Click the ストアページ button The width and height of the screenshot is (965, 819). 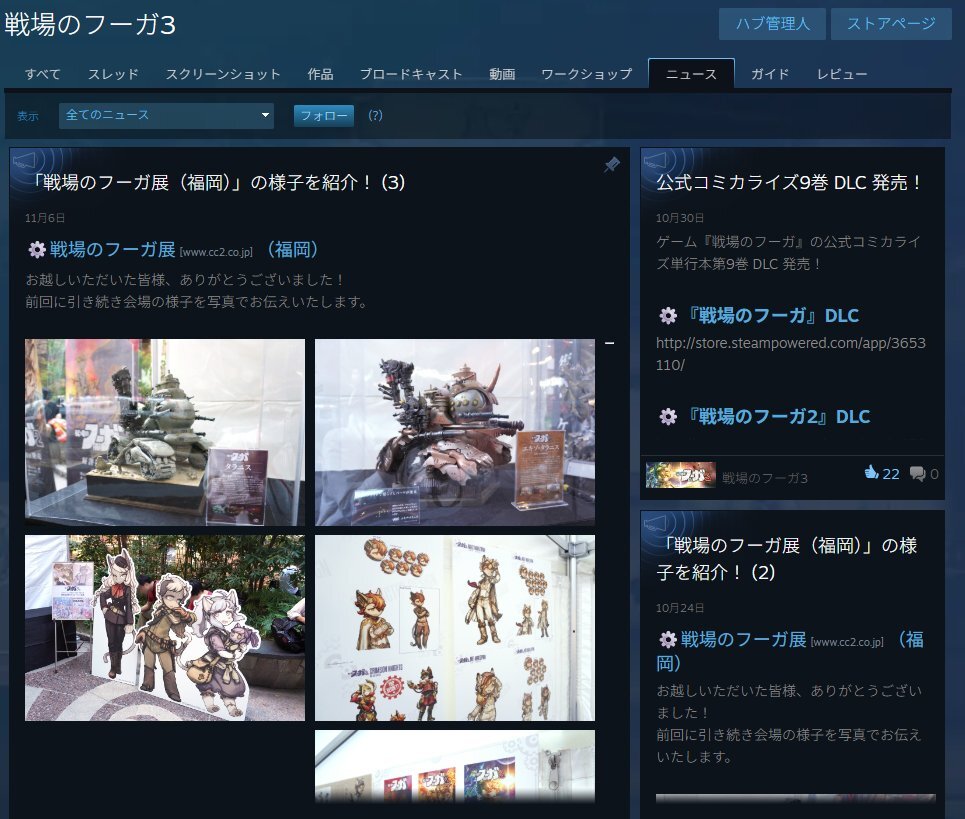tap(890, 24)
